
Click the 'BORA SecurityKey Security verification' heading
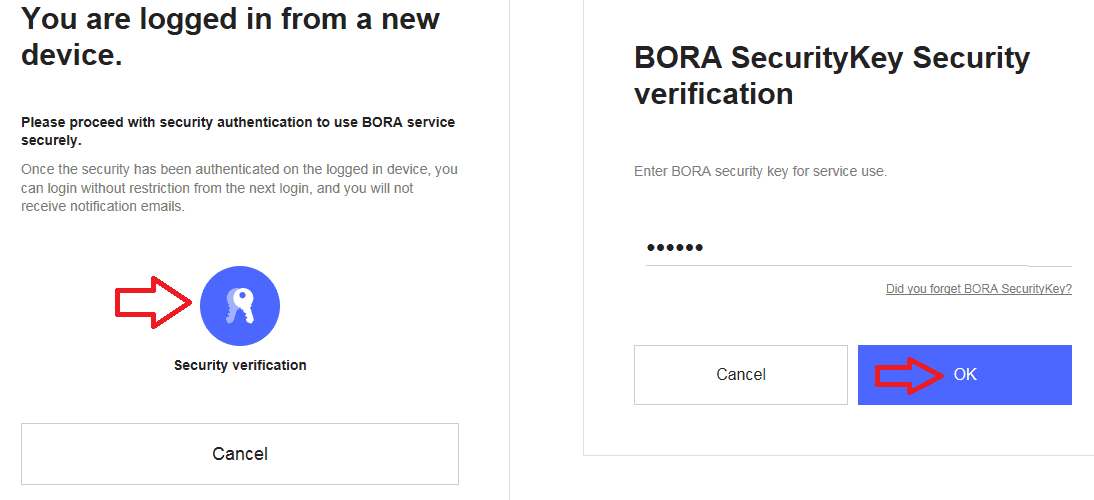click(x=832, y=75)
